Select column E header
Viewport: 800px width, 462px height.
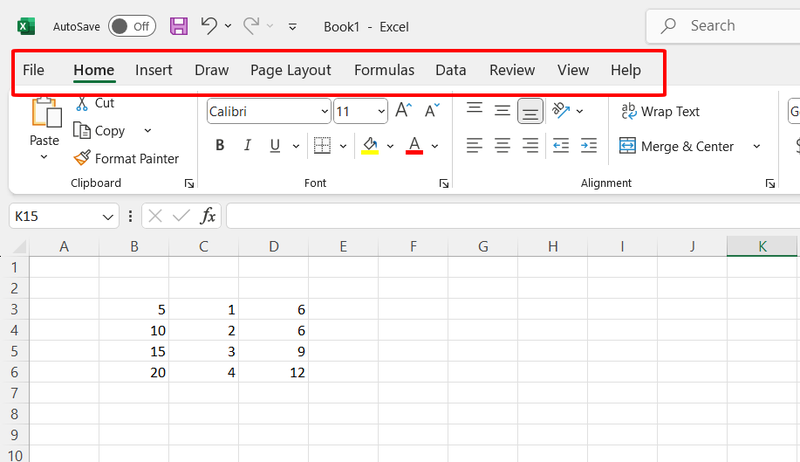(343, 247)
